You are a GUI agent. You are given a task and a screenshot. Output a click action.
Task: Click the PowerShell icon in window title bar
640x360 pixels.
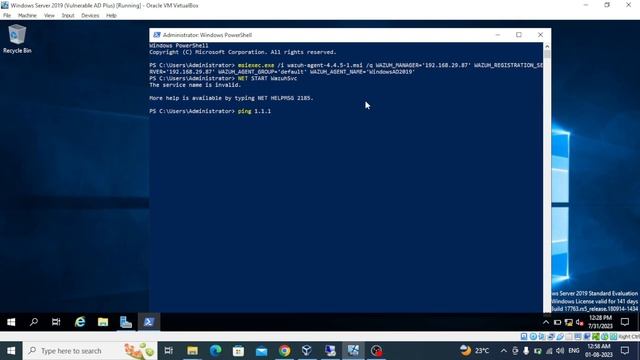click(157, 35)
